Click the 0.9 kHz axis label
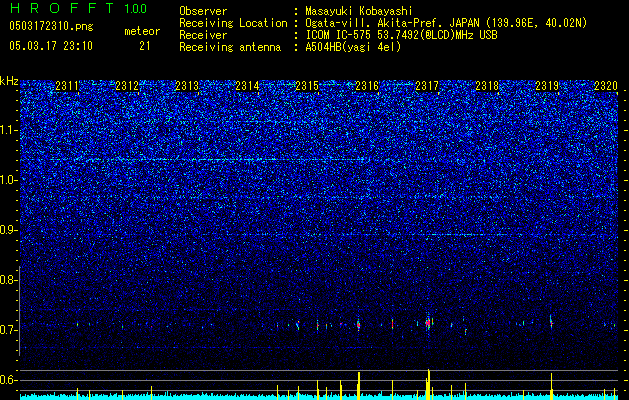This screenshot has height=400, width=629. [x=9, y=230]
